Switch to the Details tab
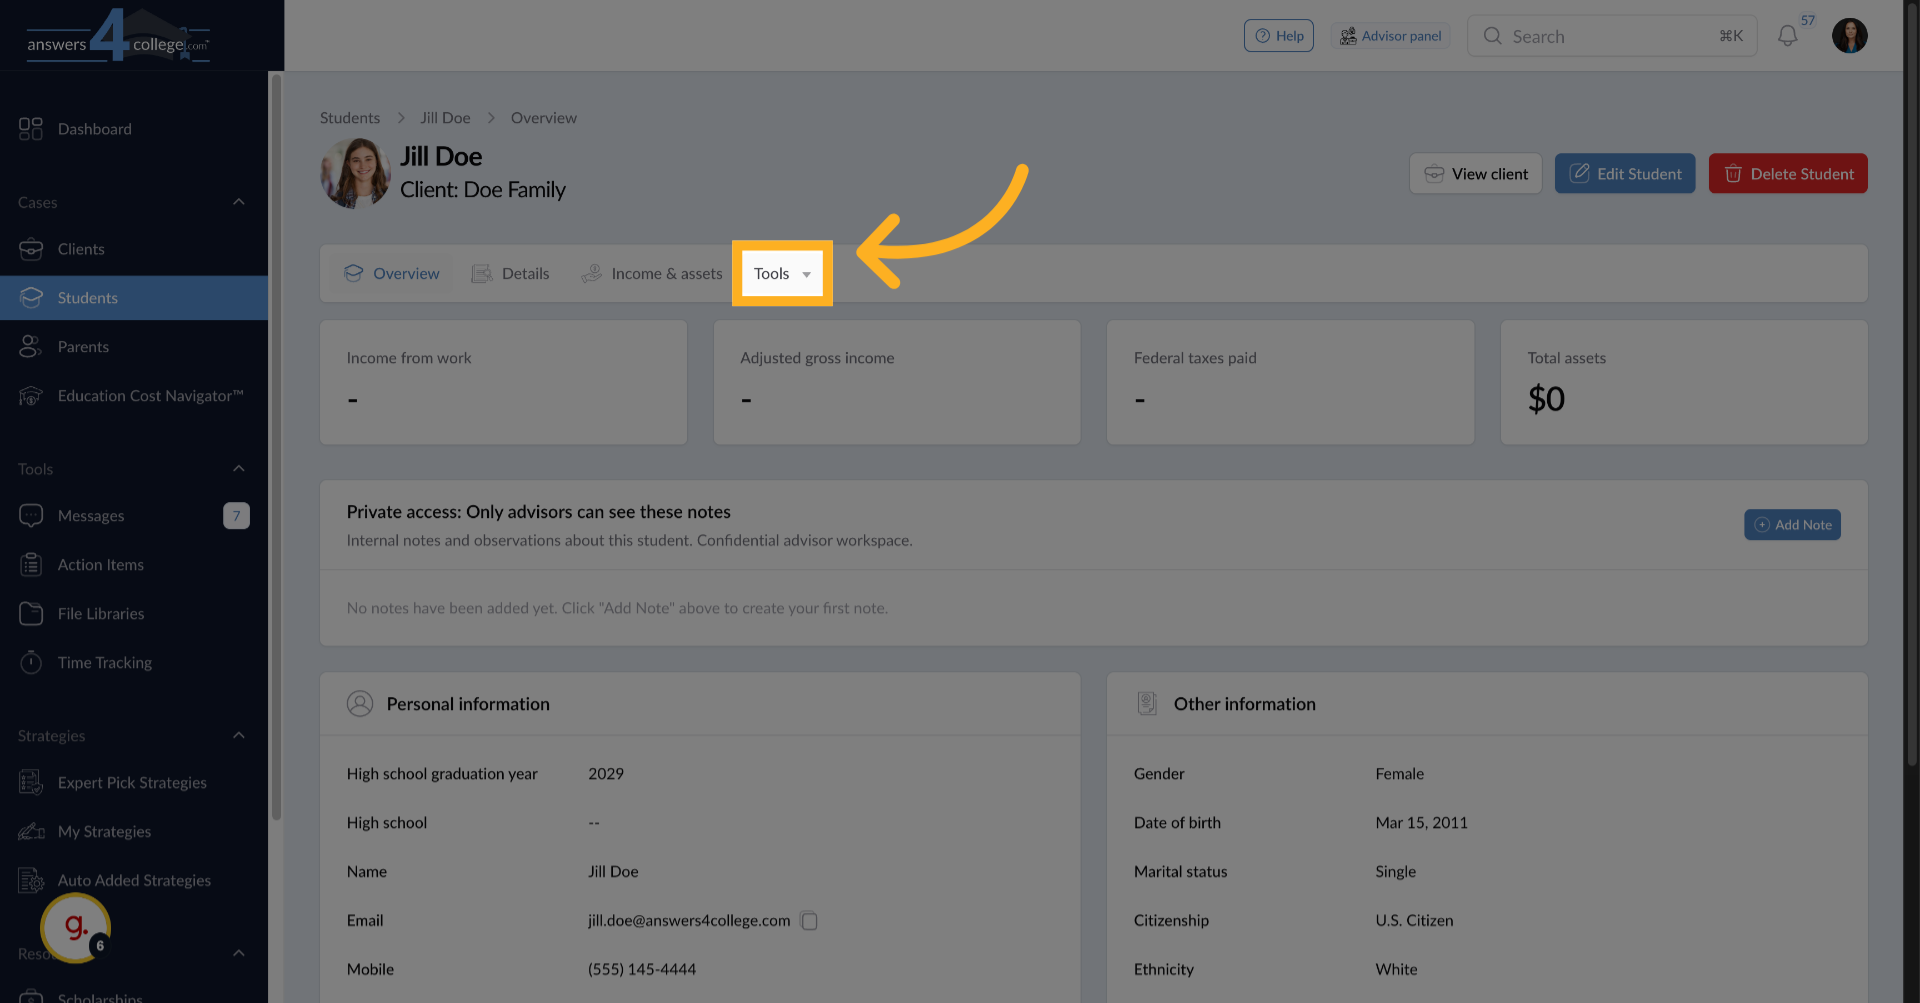 (524, 273)
